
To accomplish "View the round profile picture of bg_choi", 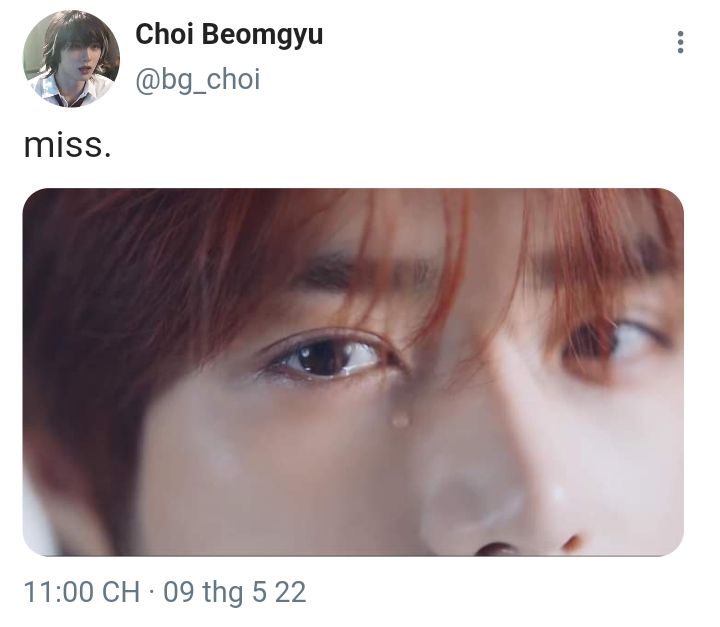I will pyautogui.click(x=71, y=58).
